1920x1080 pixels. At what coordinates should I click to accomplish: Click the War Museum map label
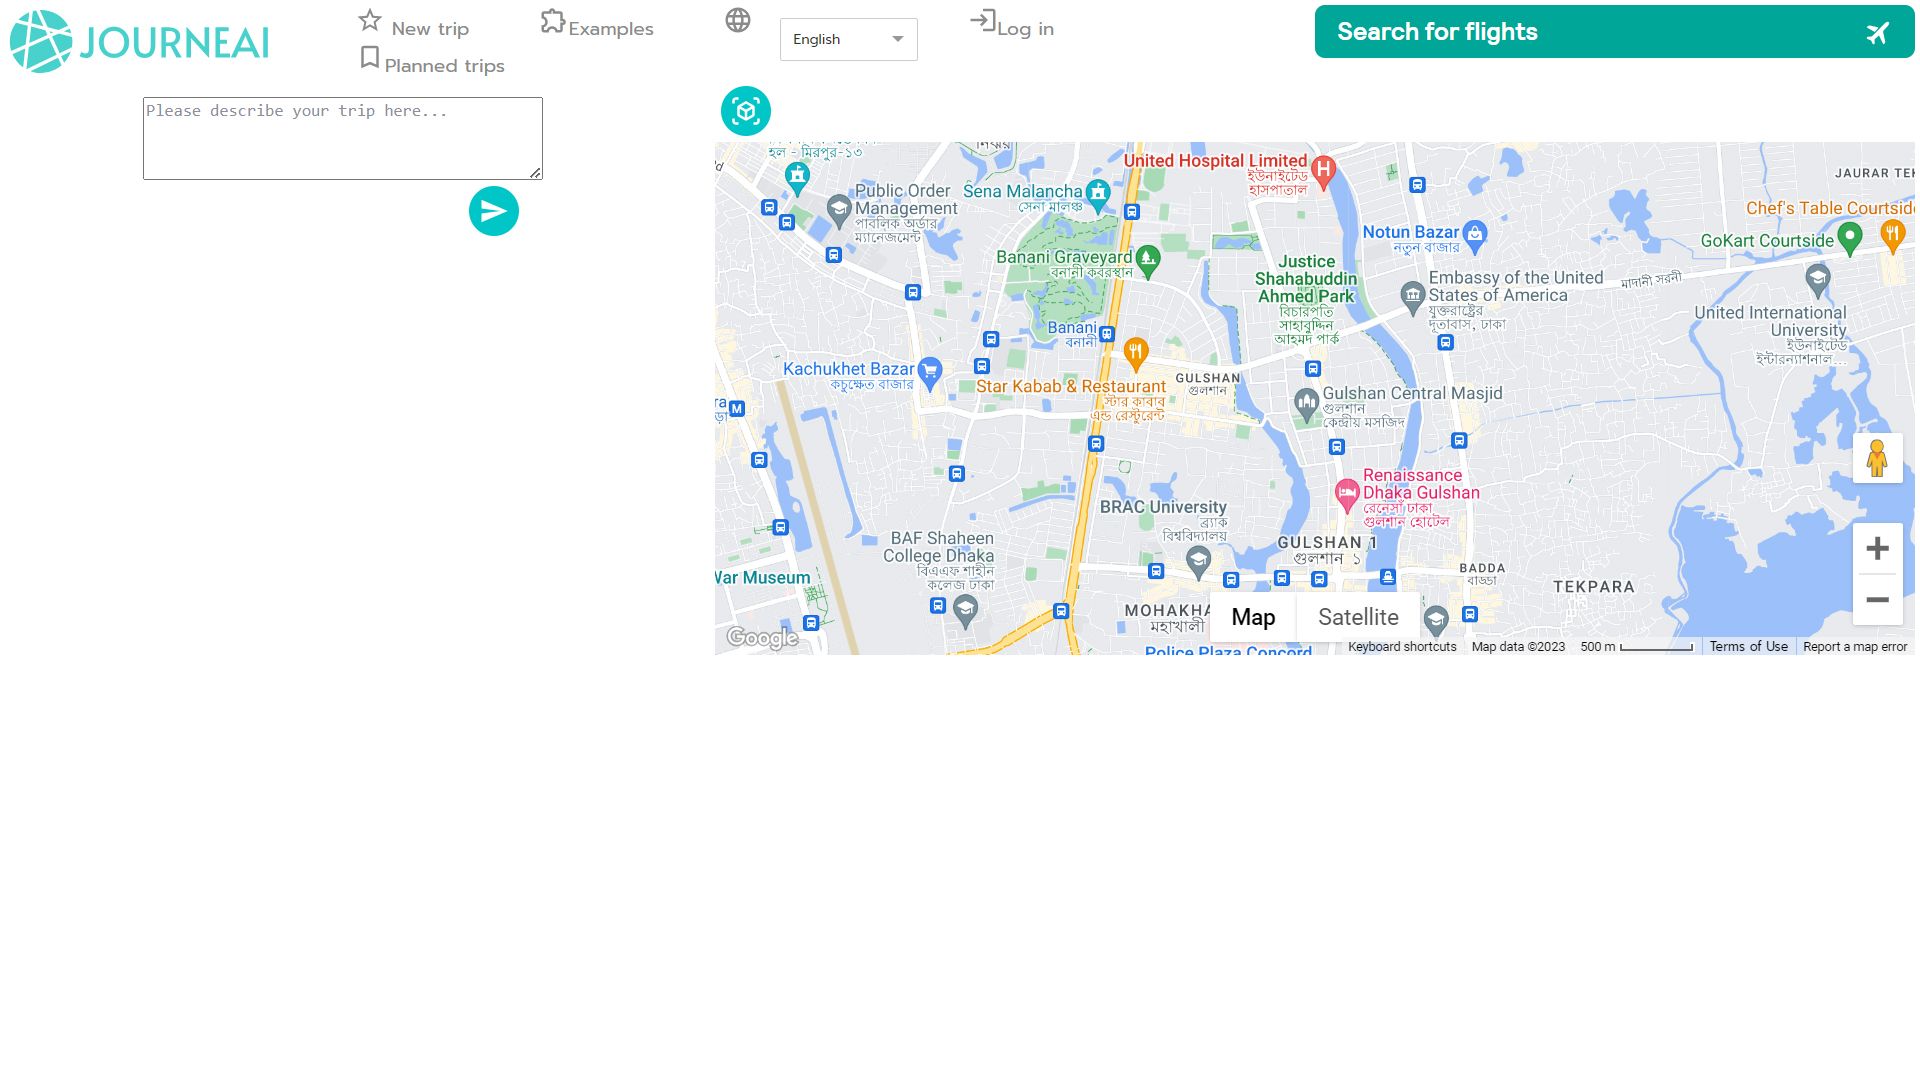click(x=763, y=578)
